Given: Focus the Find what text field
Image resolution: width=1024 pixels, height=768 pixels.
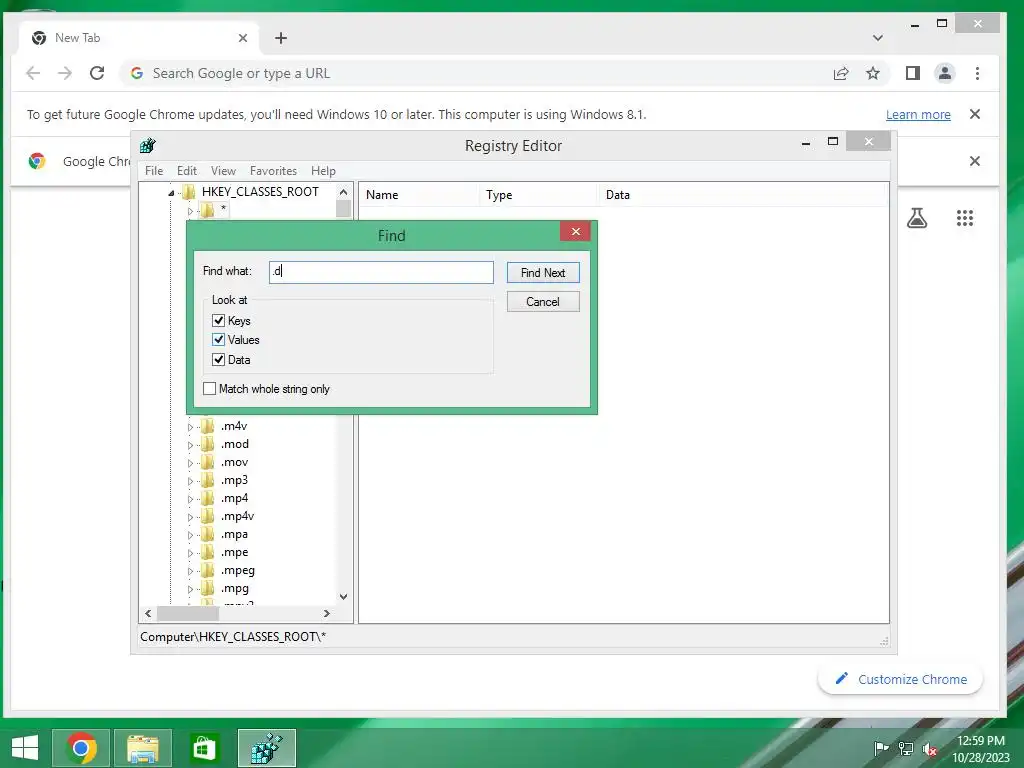Looking at the screenshot, I should [381, 272].
